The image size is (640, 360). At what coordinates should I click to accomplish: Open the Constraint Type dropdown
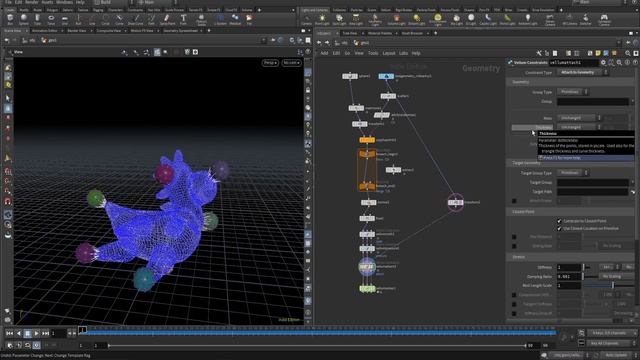(582, 73)
